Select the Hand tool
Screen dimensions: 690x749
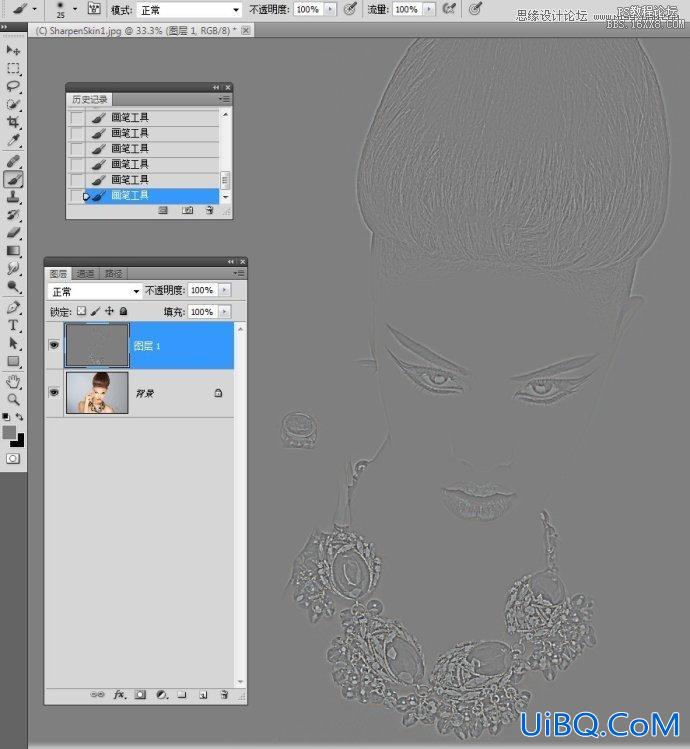click(x=13, y=381)
